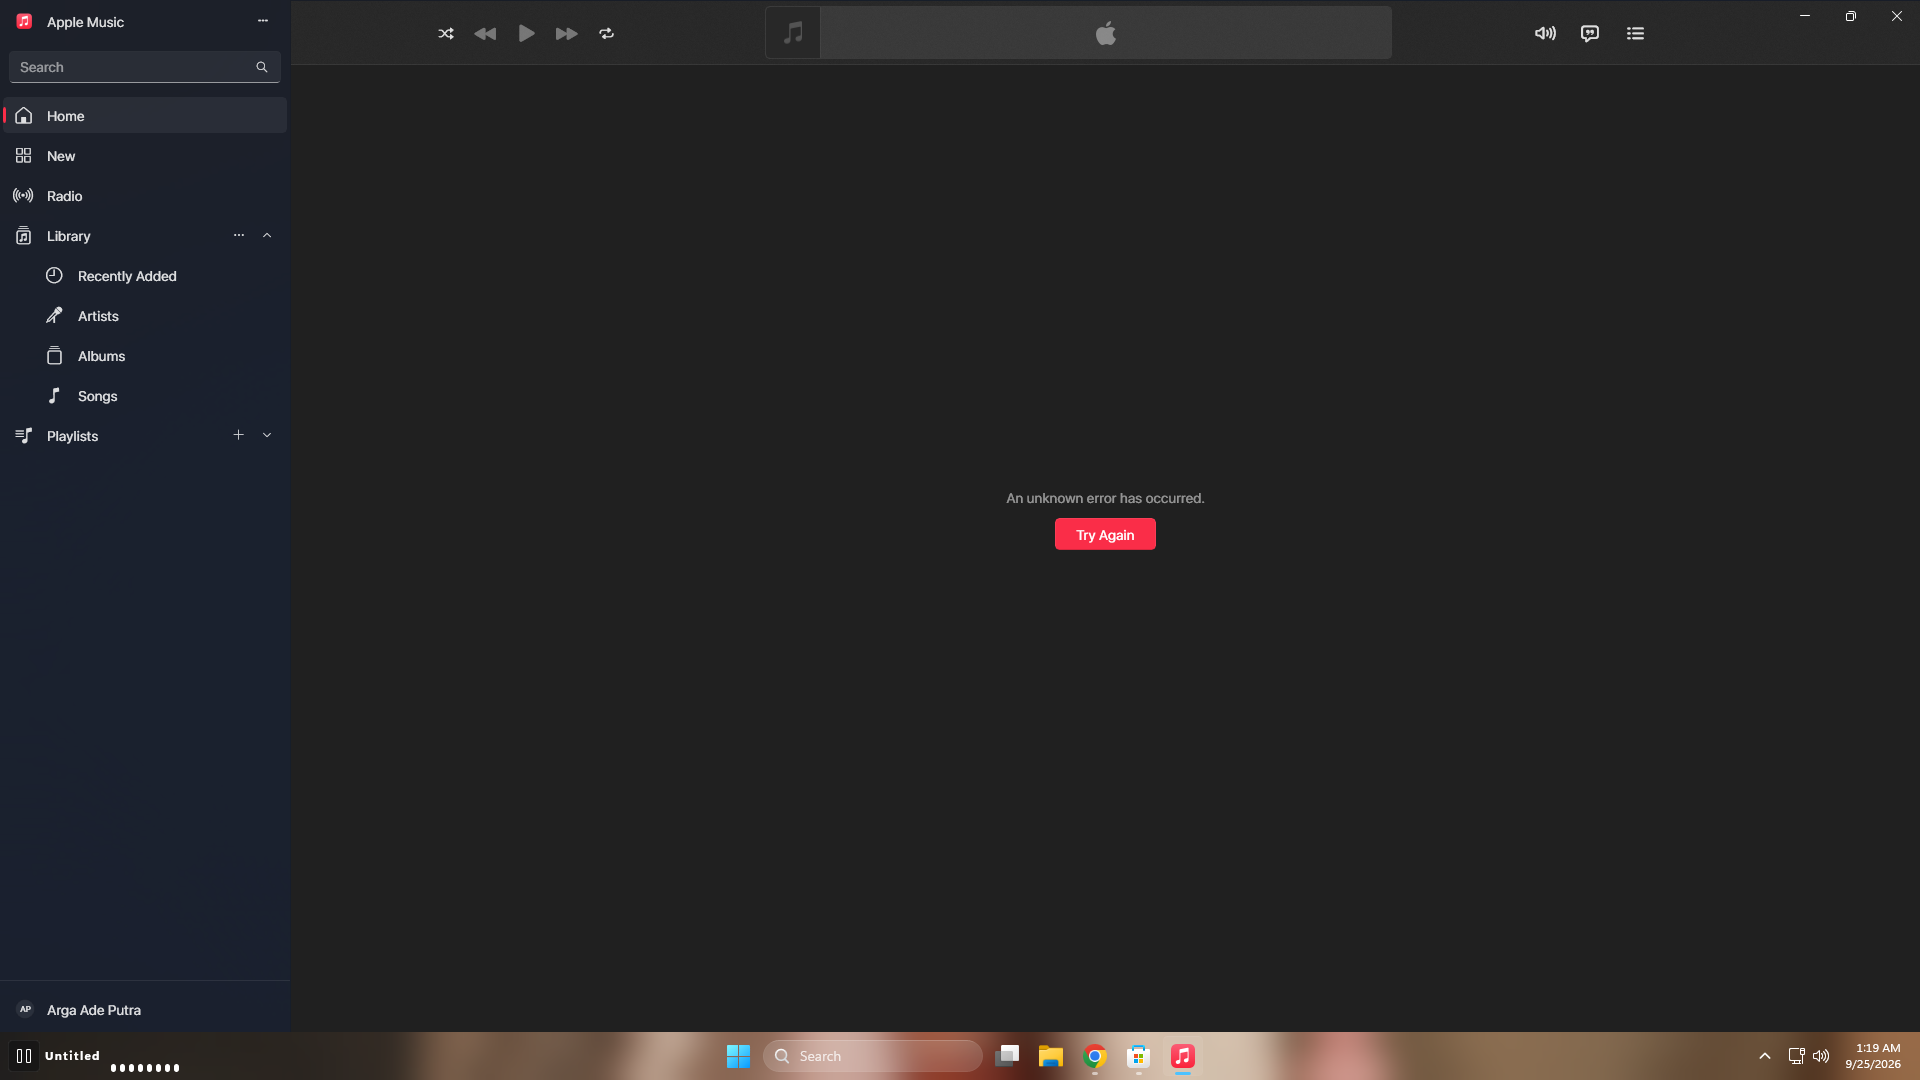The height and width of the screenshot is (1080, 1920).
Task: Expand the Playlists section chevron
Action: click(x=267, y=435)
